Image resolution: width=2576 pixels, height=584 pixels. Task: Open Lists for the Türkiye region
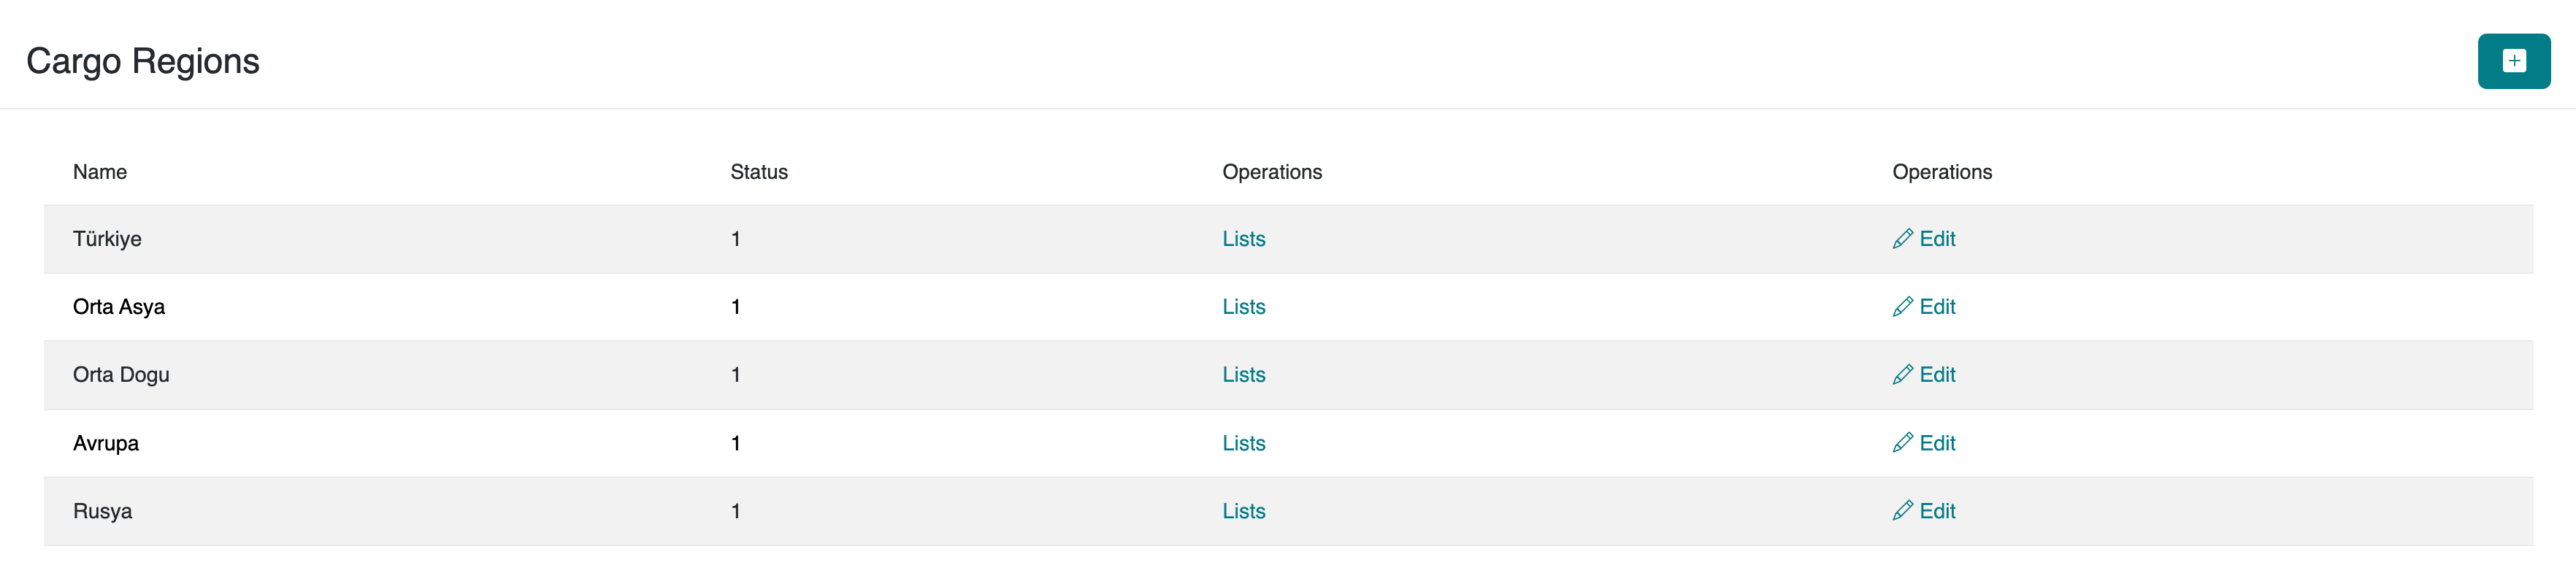pyautogui.click(x=1243, y=239)
